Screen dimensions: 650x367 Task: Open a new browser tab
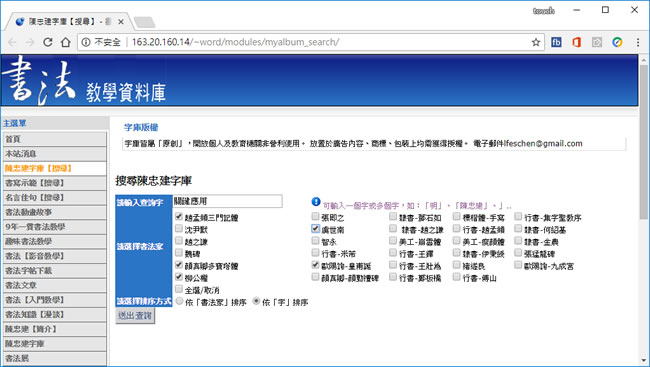(x=145, y=22)
